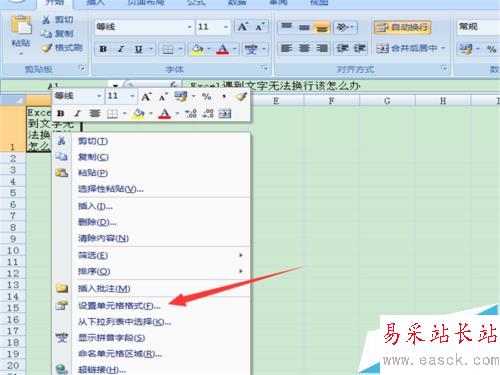Image resolution: width=500 pixels, height=375 pixels.
Task: Click center align on the mini toolbar
Action: point(95,114)
